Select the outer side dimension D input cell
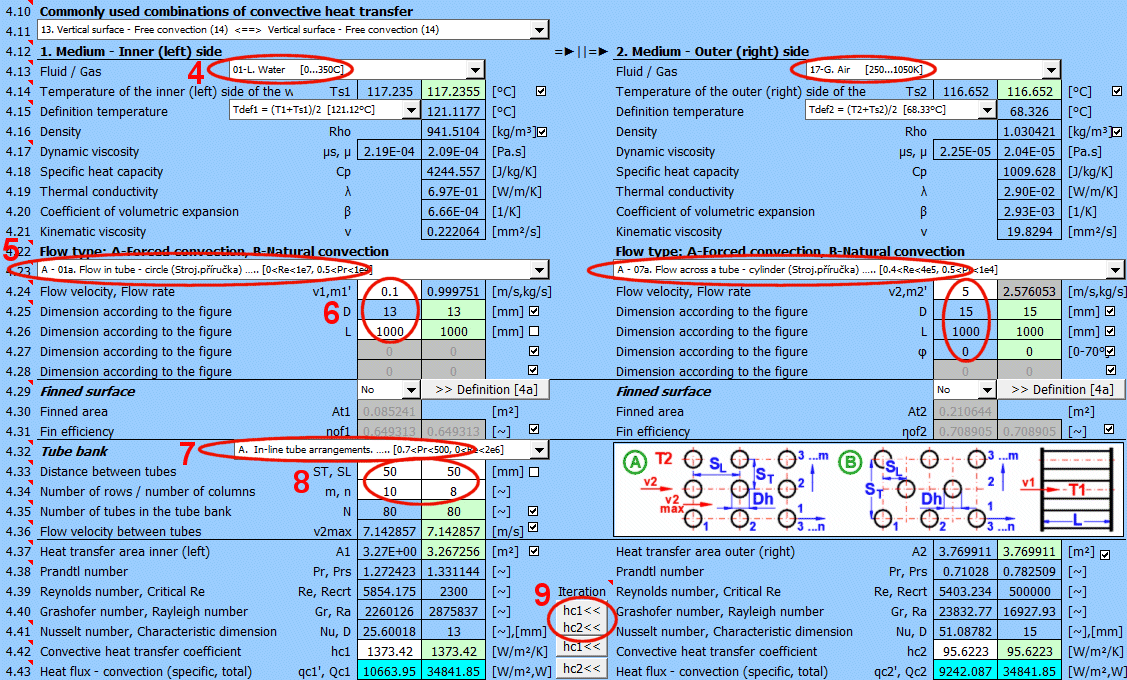The image size is (1127, 680). (967, 311)
